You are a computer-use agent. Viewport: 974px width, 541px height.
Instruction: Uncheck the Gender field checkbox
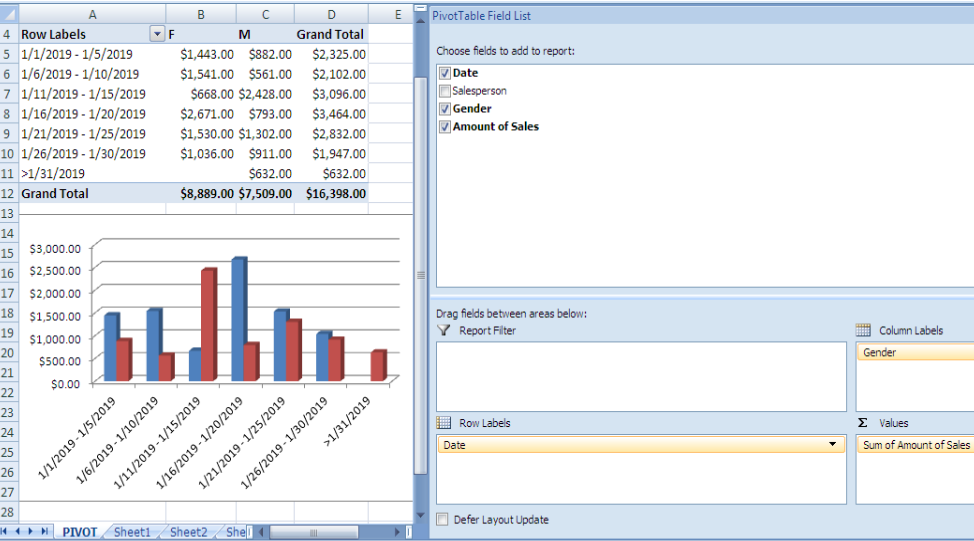445,109
